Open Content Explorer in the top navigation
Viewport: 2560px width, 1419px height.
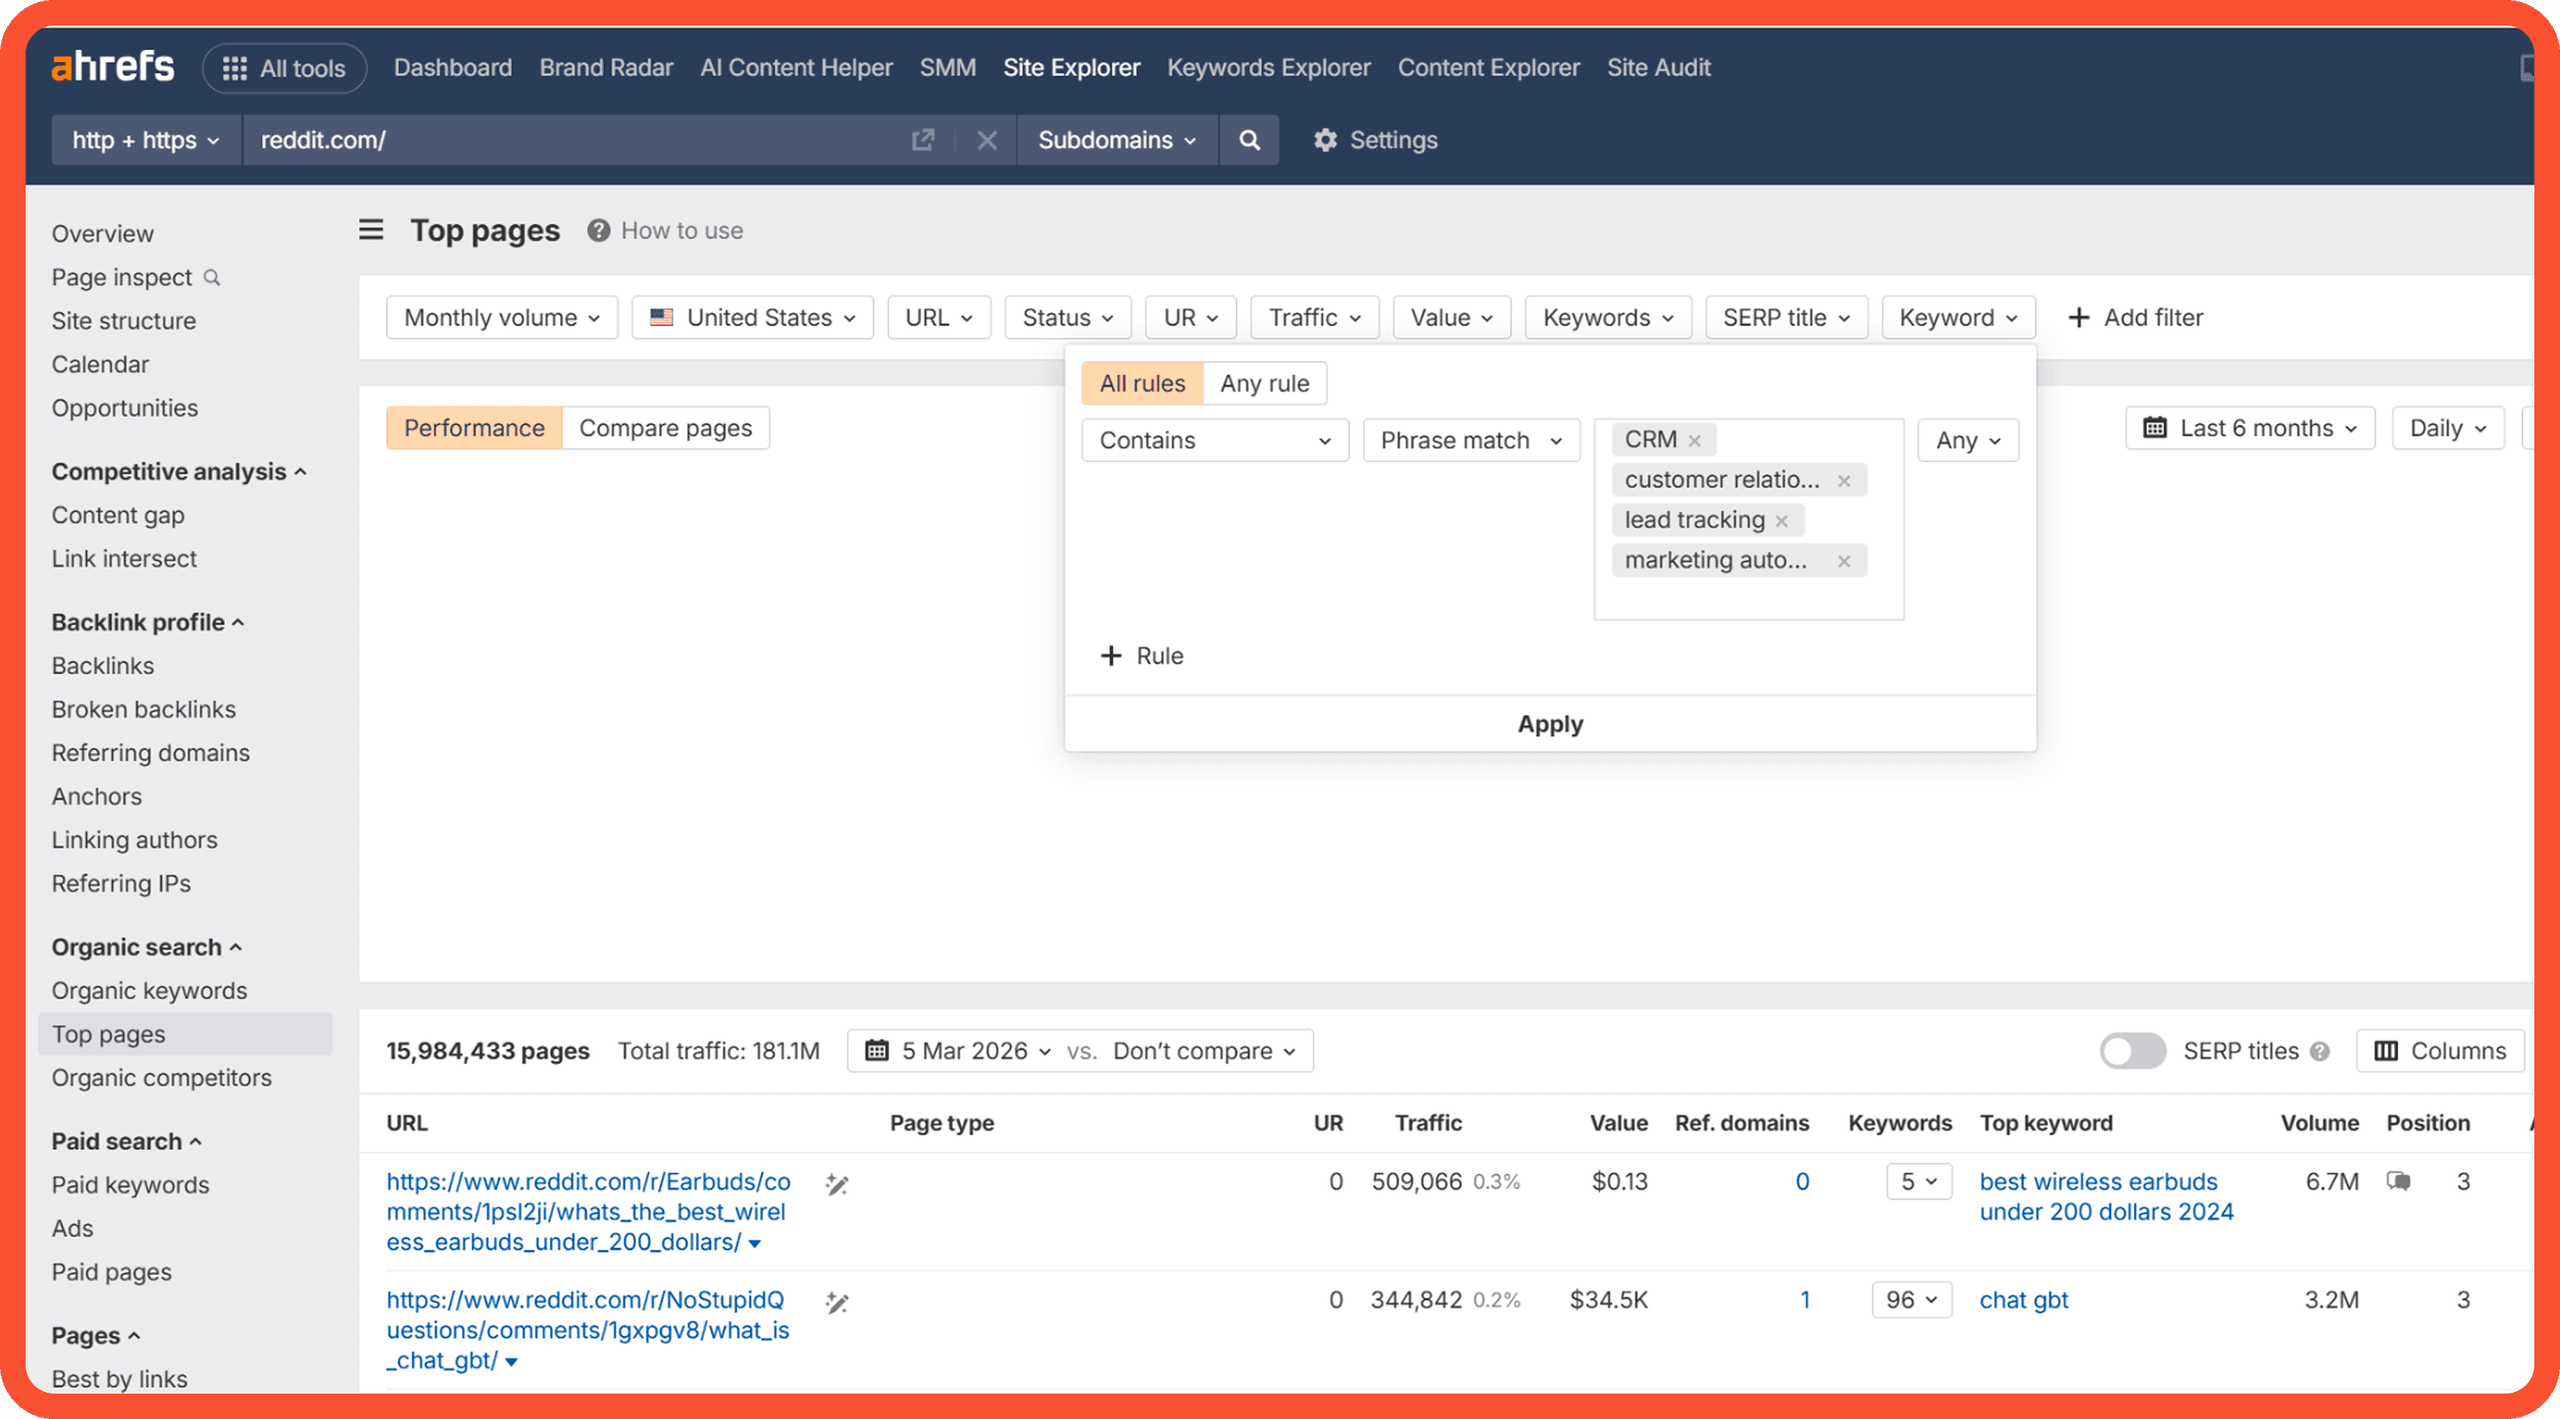click(1488, 67)
